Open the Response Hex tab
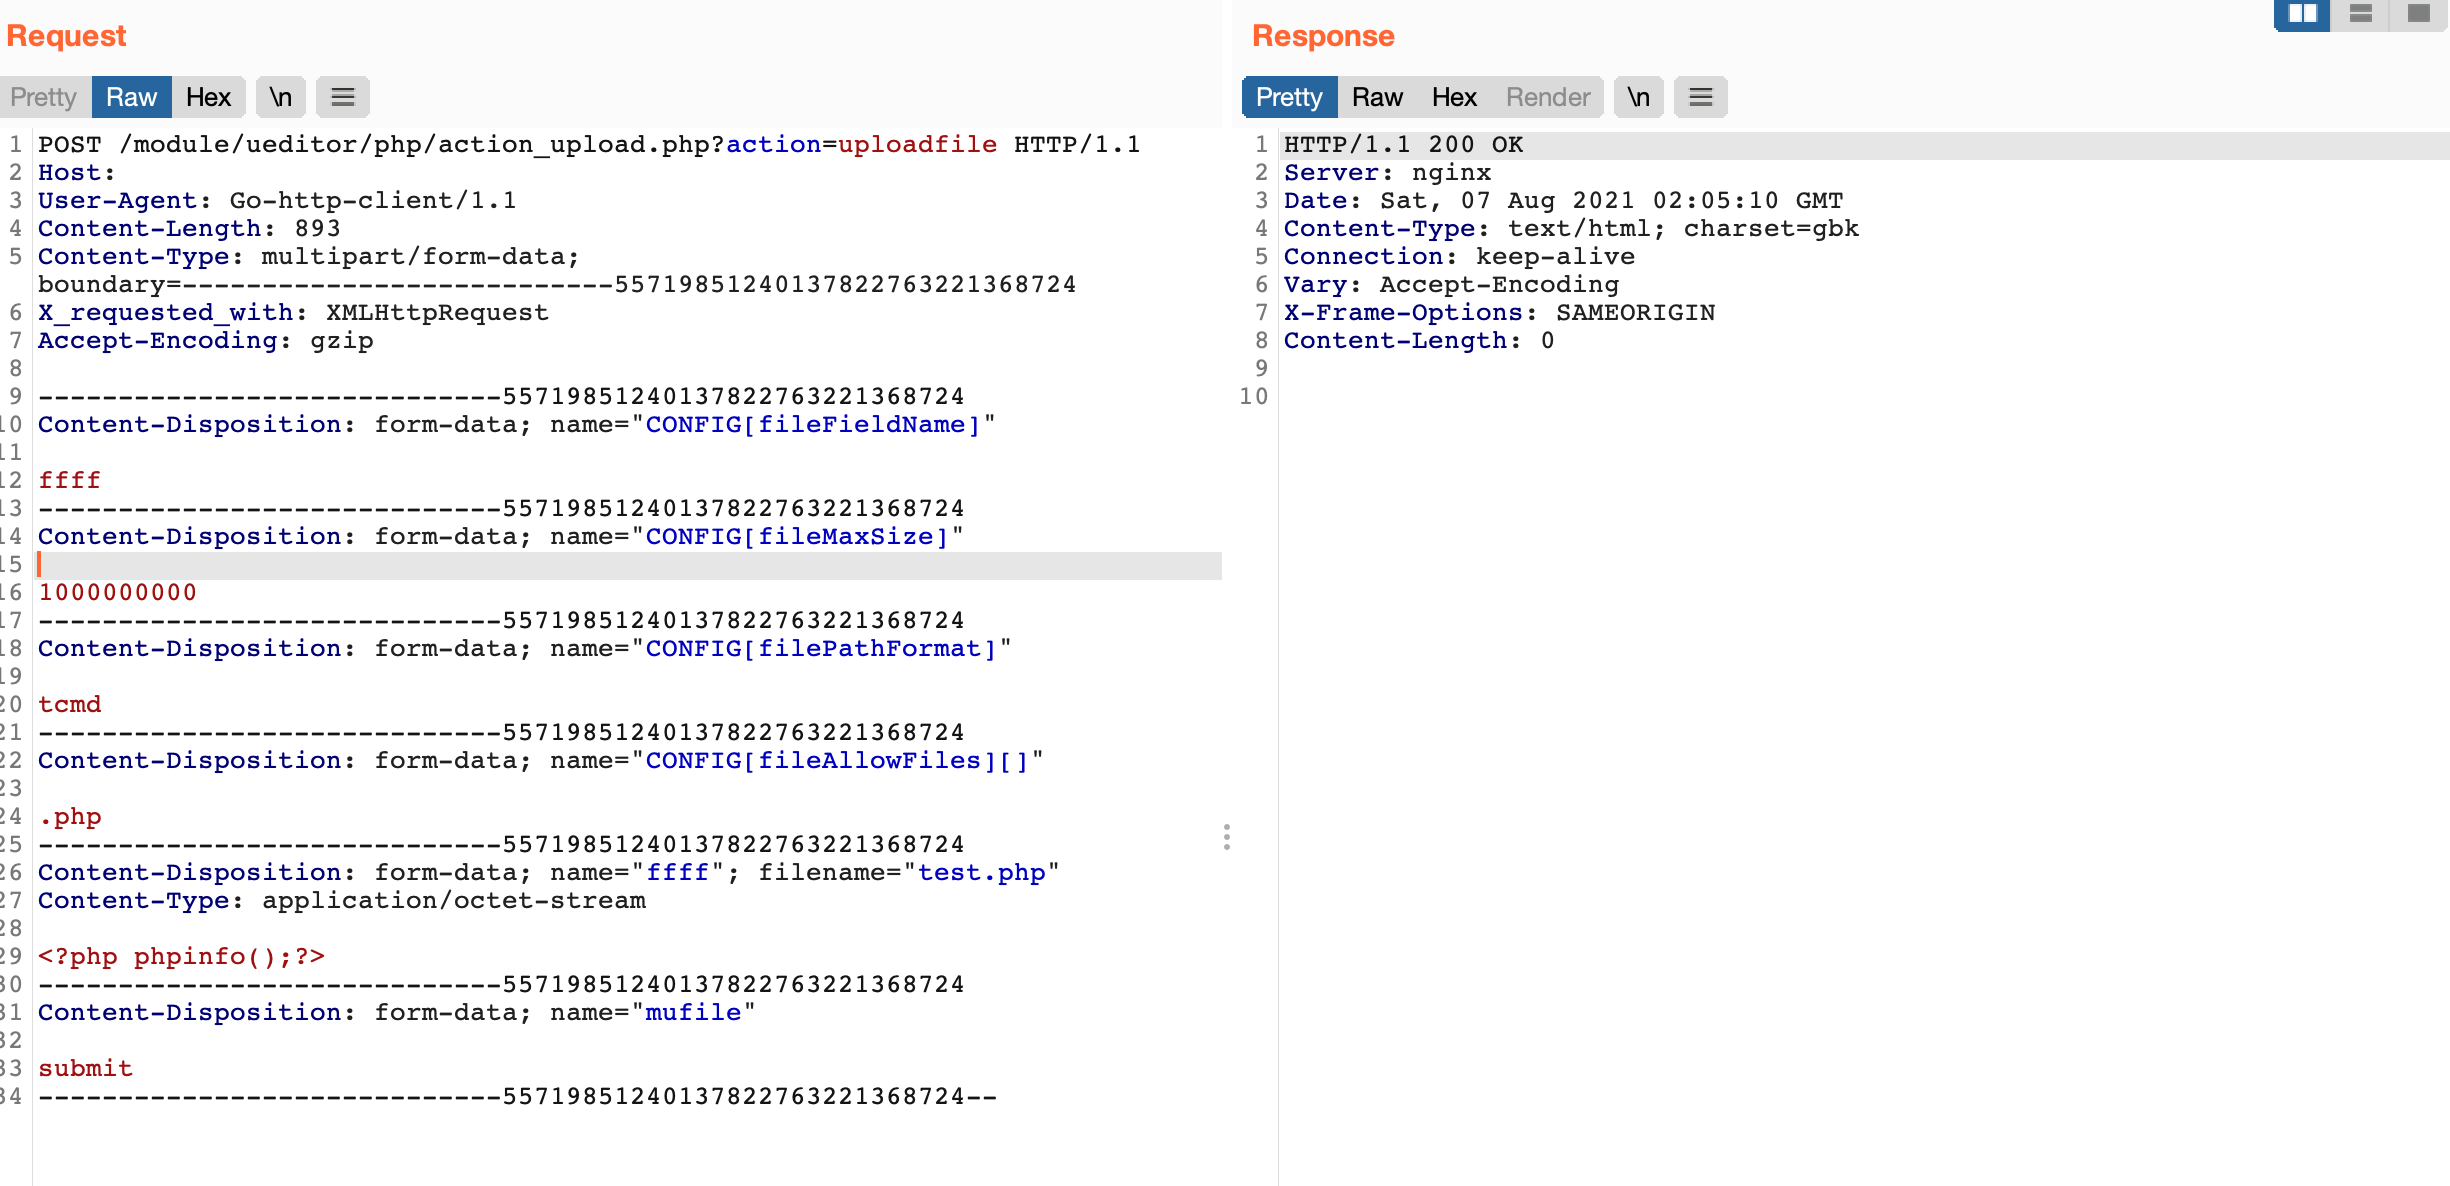The height and width of the screenshot is (1186, 2450). [1453, 97]
